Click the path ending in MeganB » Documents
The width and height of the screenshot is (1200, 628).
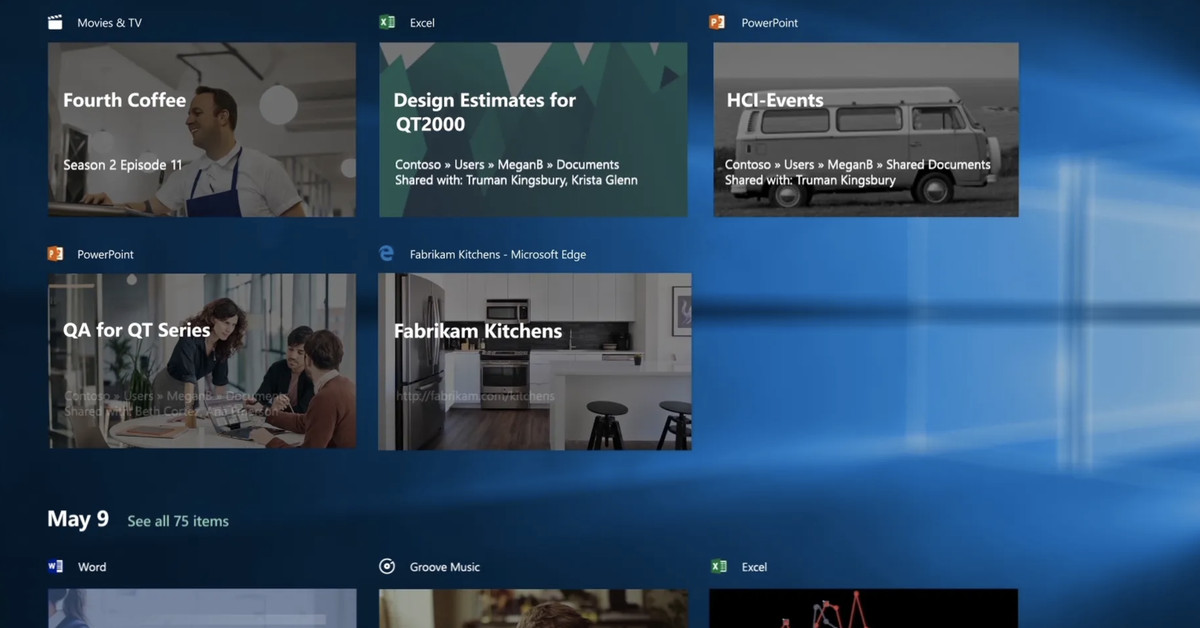tap(507, 165)
